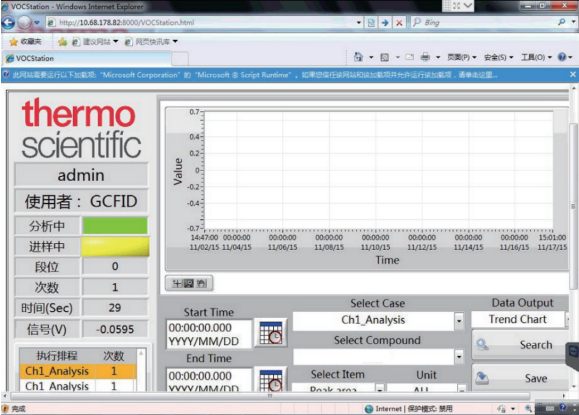Image resolution: width=579 pixels, height=415 pixels.
Task: Click the Value axis label on chart
Action: click(178, 172)
